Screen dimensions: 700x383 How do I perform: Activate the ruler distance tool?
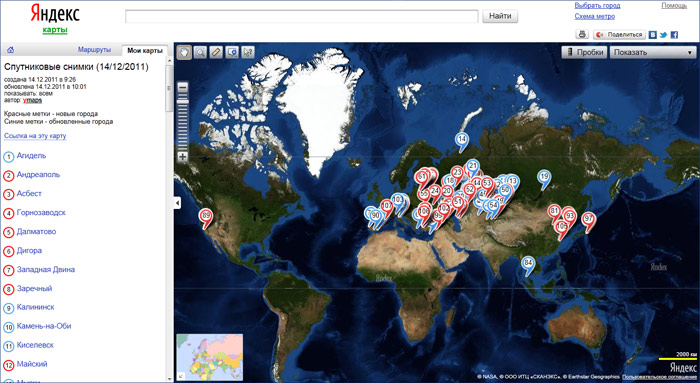click(216, 52)
